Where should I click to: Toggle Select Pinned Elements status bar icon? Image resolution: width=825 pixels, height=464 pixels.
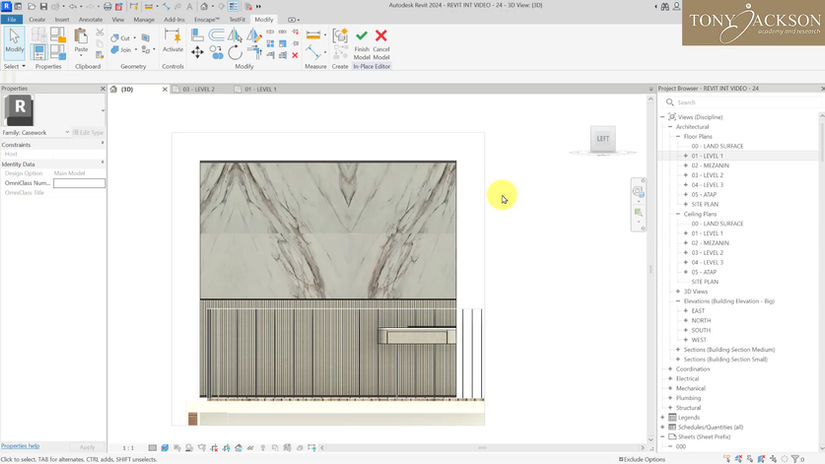(750, 459)
